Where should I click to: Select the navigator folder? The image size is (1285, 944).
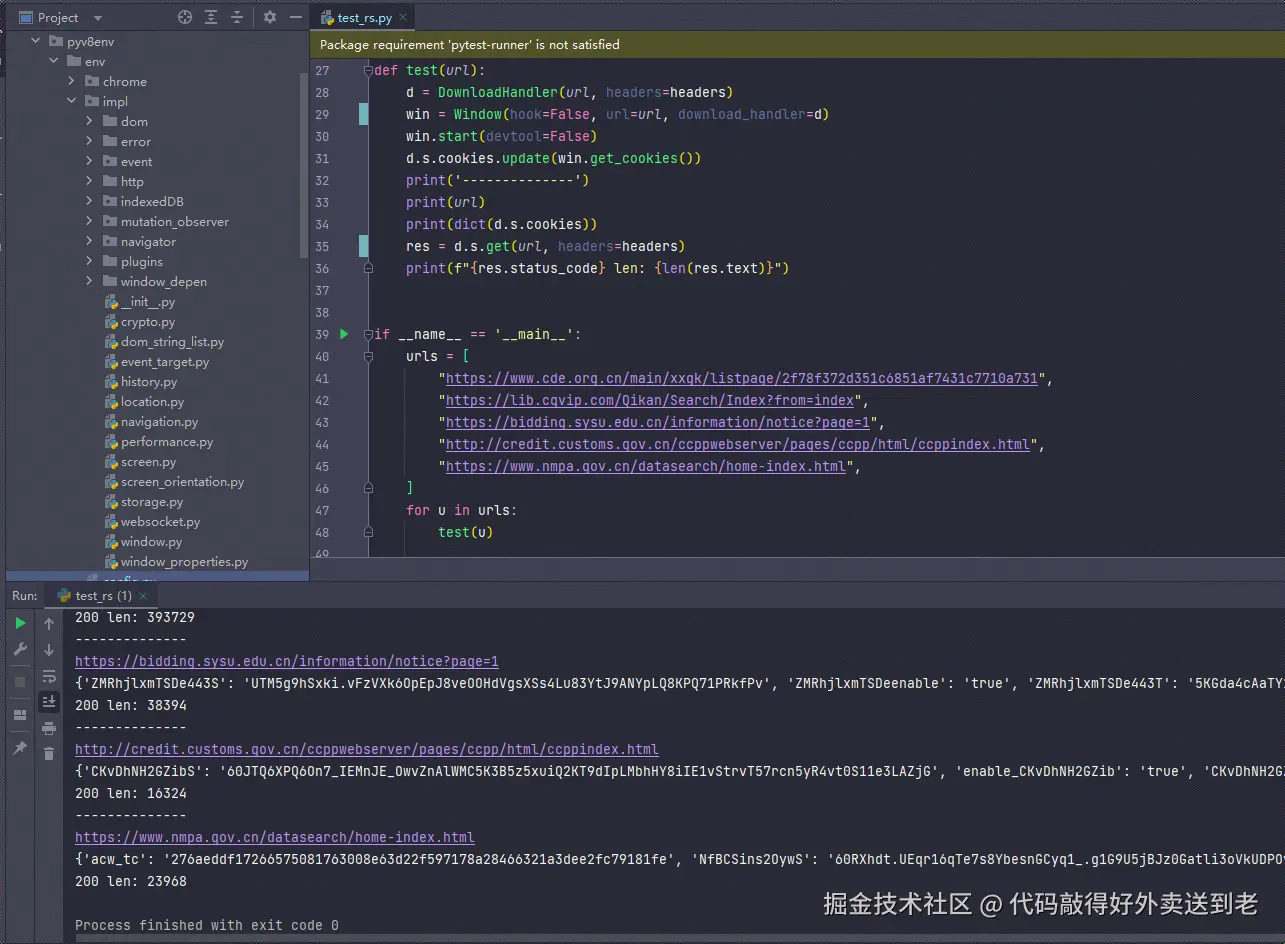click(148, 241)
